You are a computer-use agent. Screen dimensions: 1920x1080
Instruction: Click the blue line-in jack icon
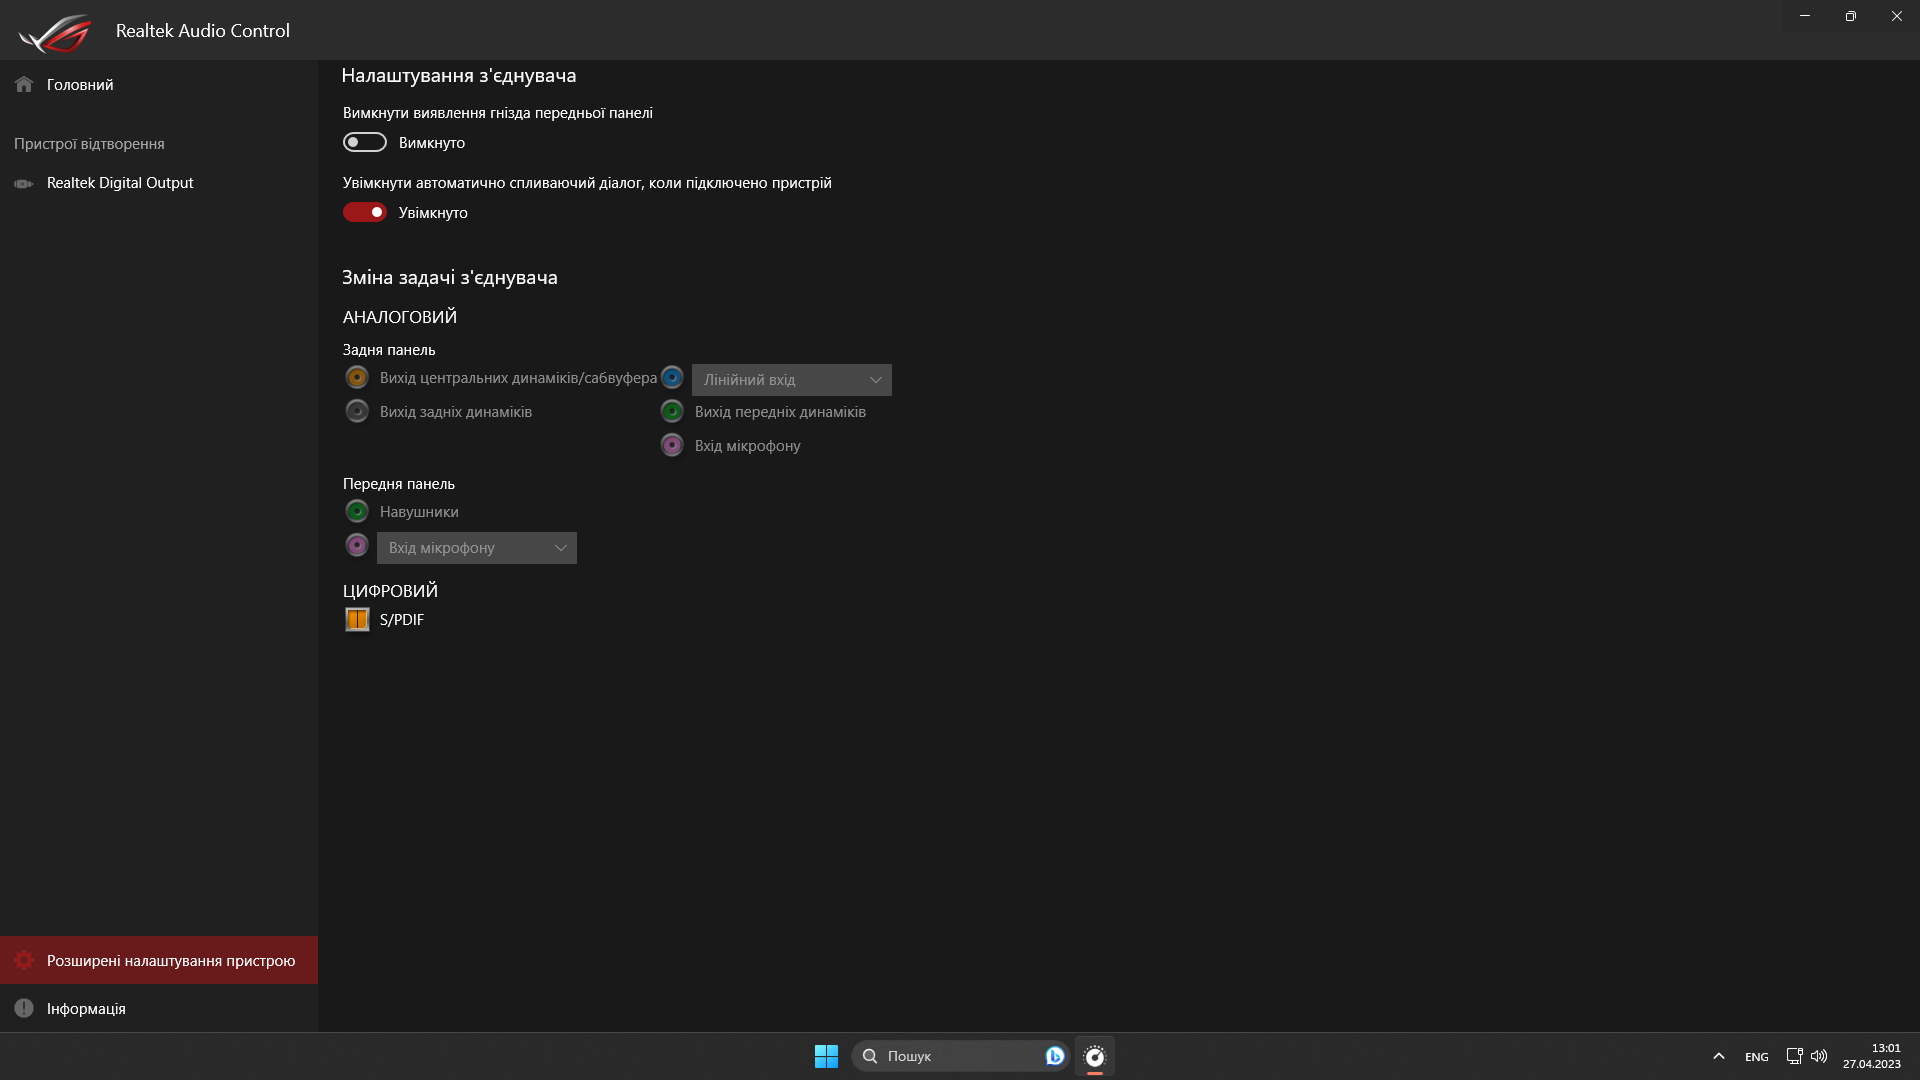(672, 377)
